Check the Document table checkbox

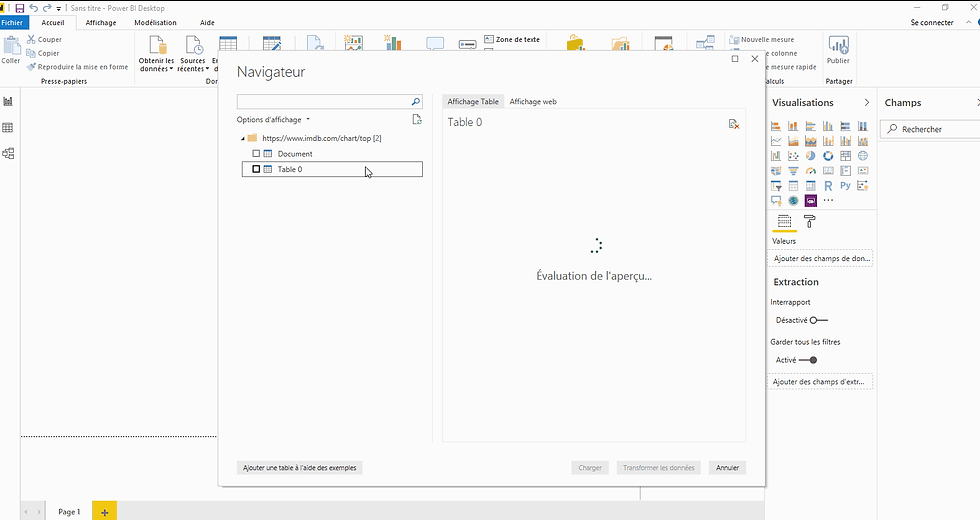(x=256, y=154)
